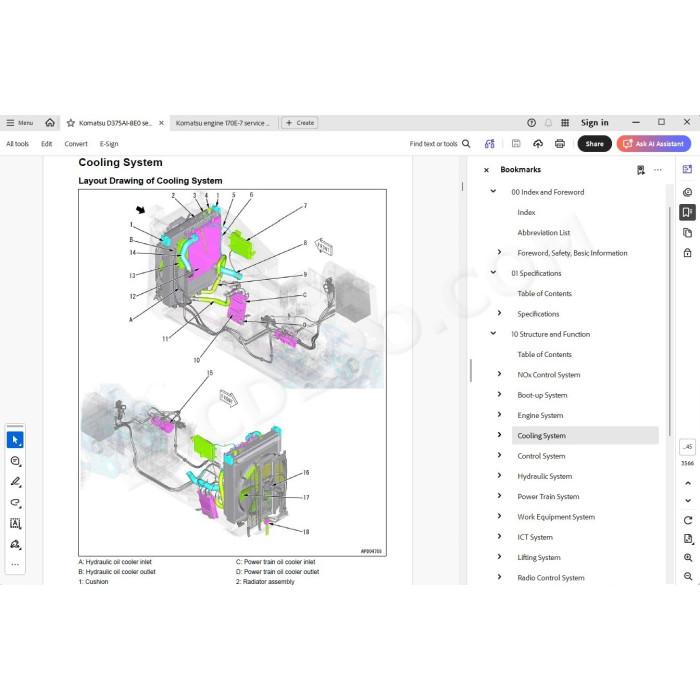Open the AI assistant panel icon in right rail
The width and height of the screenshot is (700, 700).
pyautogui.click(x=687, y=169)
